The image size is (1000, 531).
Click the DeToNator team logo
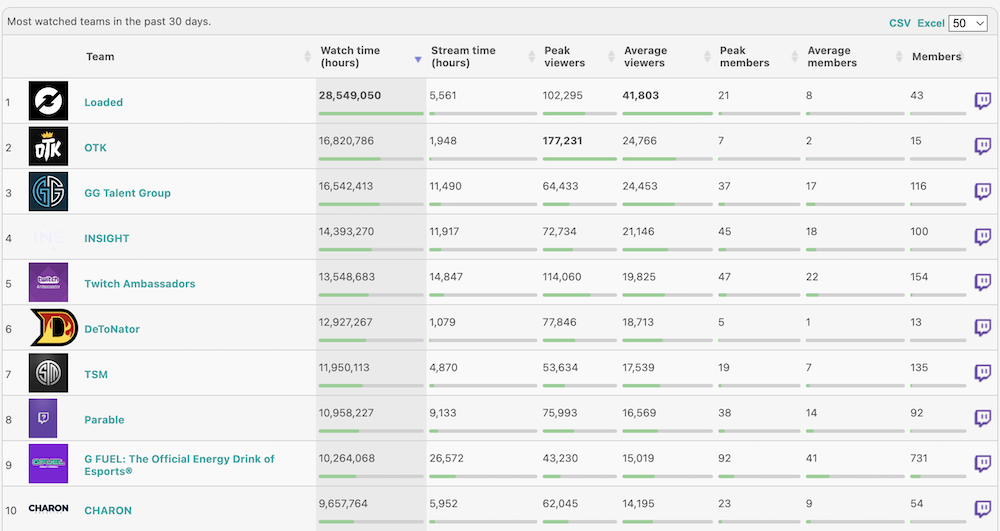coord(48,328)
